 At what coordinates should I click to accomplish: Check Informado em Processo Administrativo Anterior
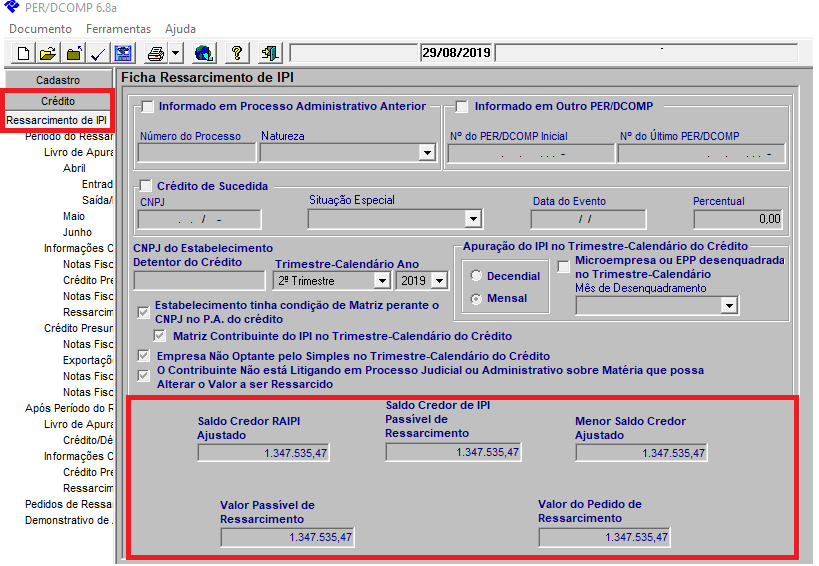tap(148, 107)
